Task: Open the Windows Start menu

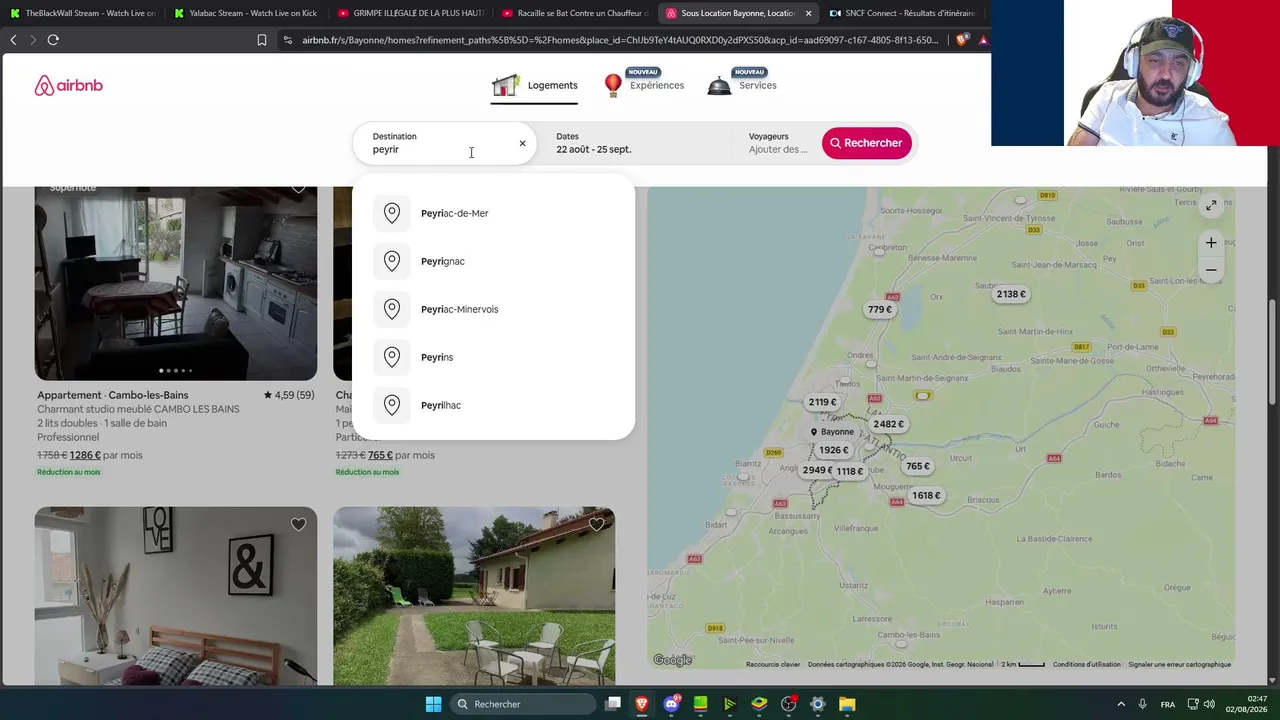Action: click(x=433, y=704)
